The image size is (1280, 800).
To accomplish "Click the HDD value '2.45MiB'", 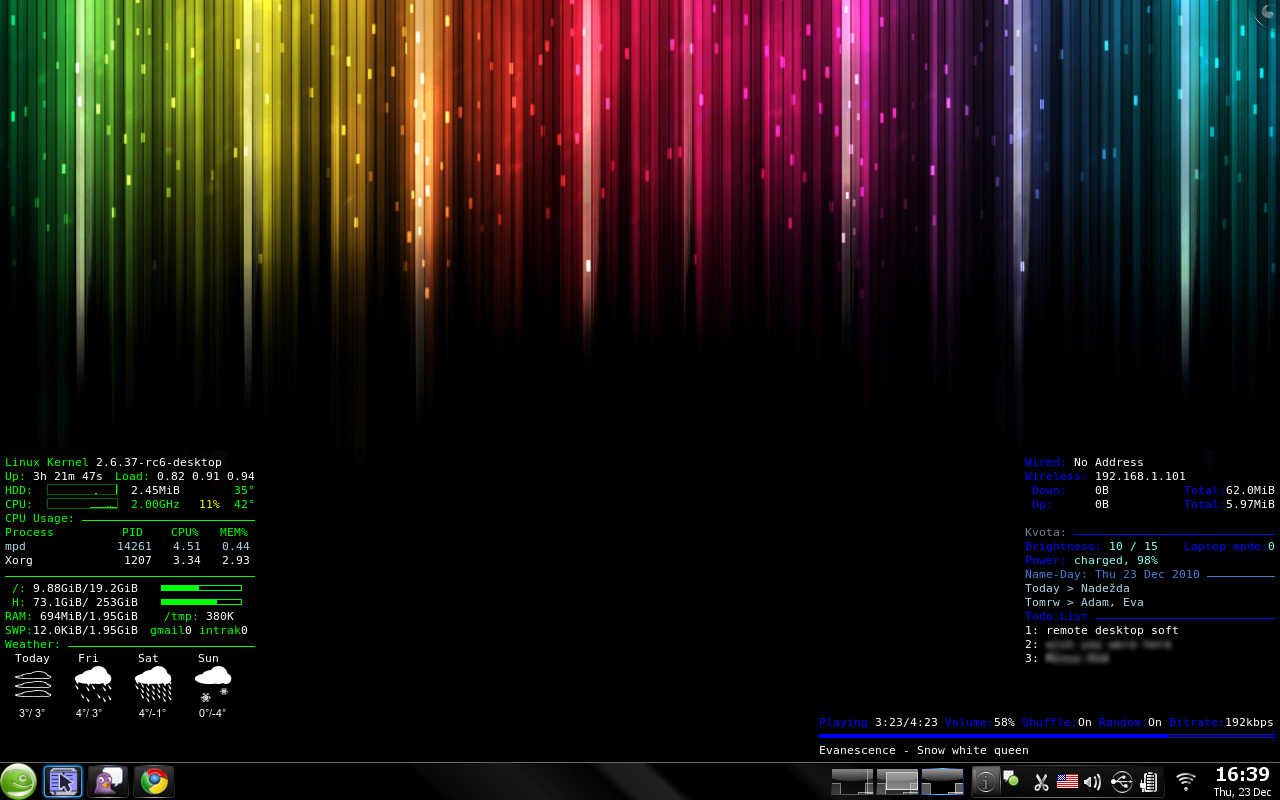I will pos(155,490).
